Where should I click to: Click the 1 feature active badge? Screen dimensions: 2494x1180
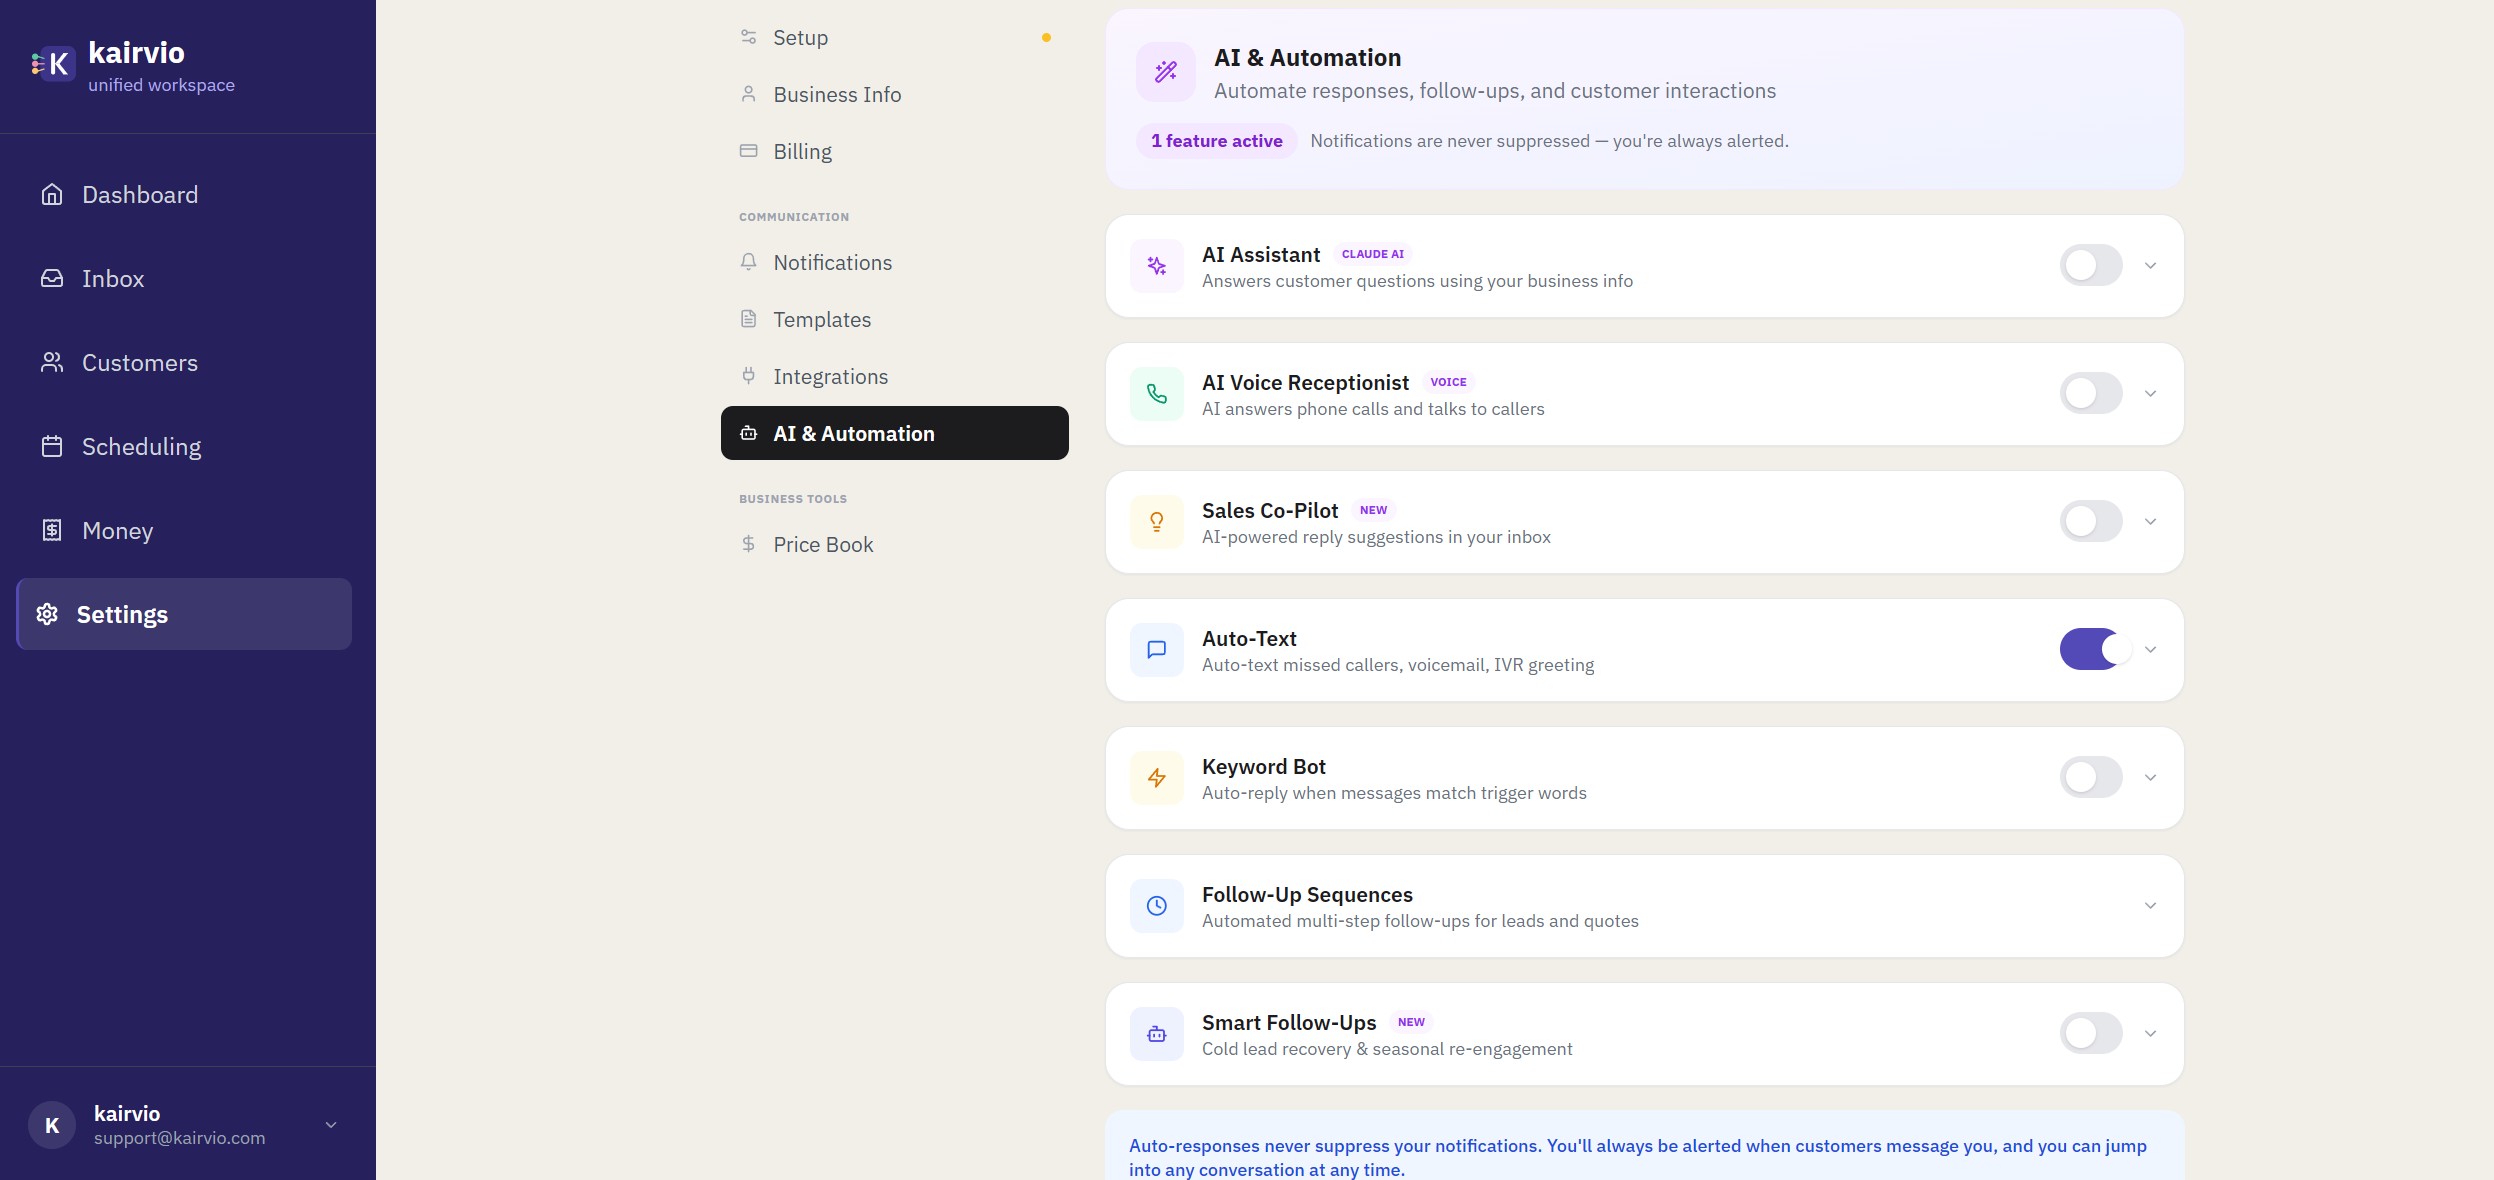tap(1216, 141)
